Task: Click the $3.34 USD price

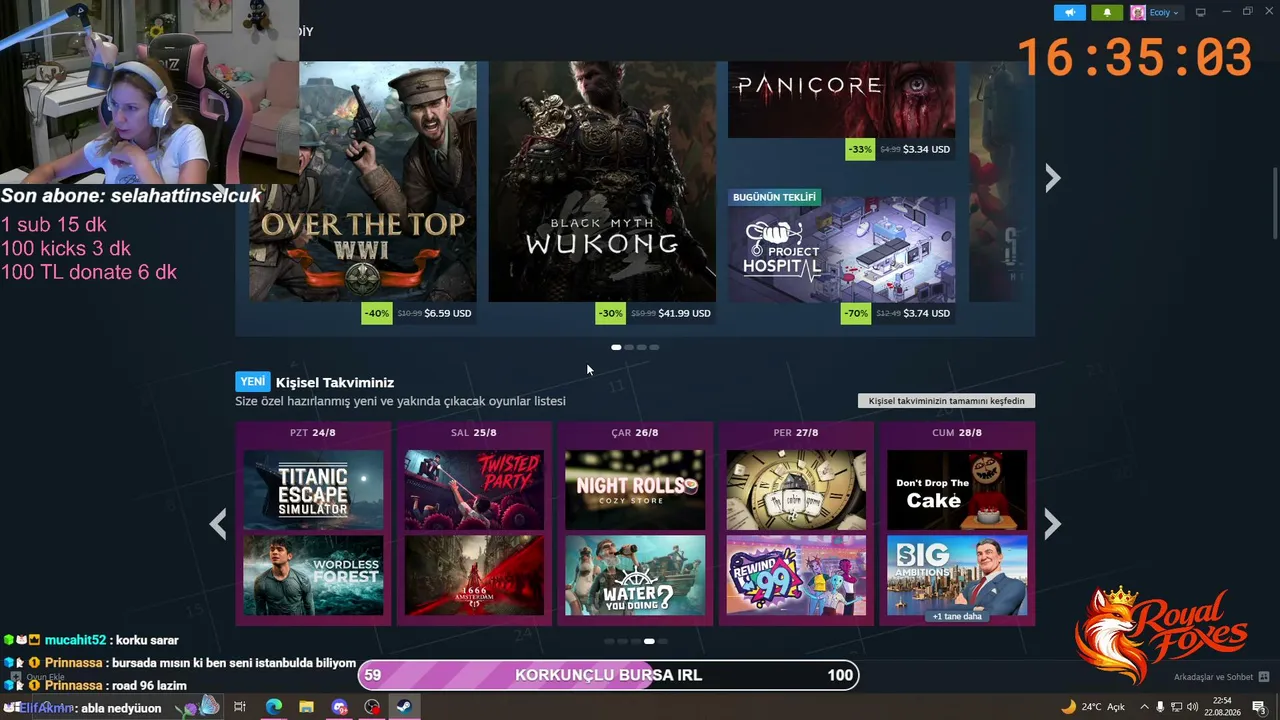Action: point(926,149)
